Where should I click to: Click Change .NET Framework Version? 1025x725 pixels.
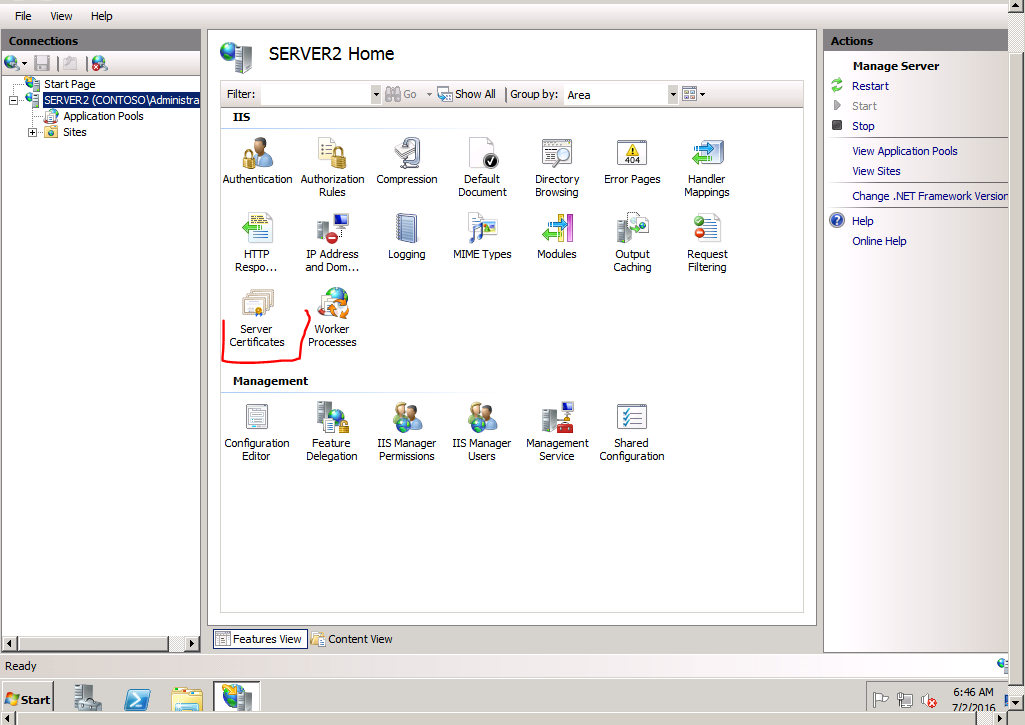point(929,196)
